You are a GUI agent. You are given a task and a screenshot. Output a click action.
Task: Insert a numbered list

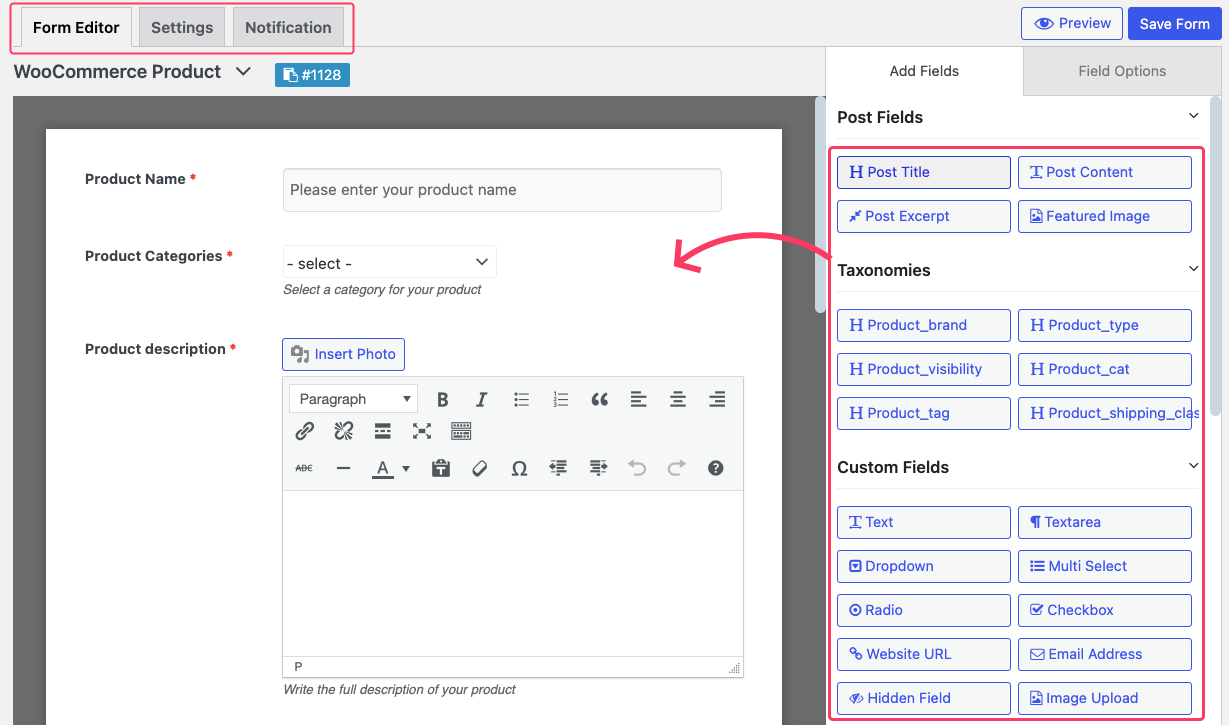tap(560, 399)
